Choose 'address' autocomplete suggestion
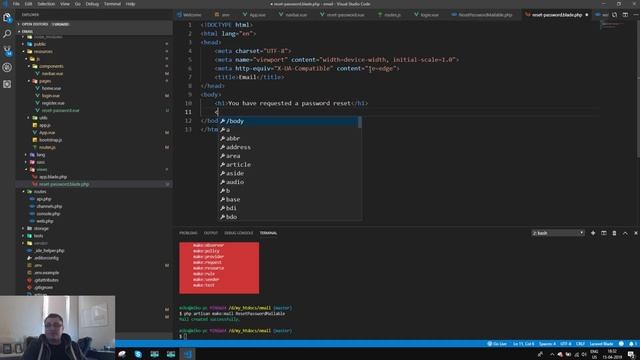The width and height of the screenshot is (640, 360). (288, 147)
